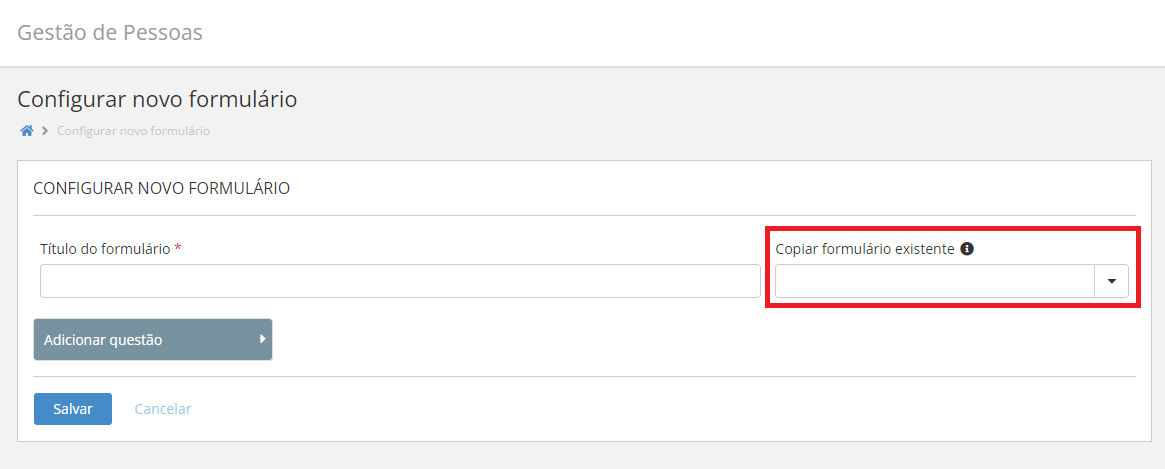Screen dimensions: 1165x469
Task: Click the red required asterisk after Título do formulário
Action: click(178, 249)
